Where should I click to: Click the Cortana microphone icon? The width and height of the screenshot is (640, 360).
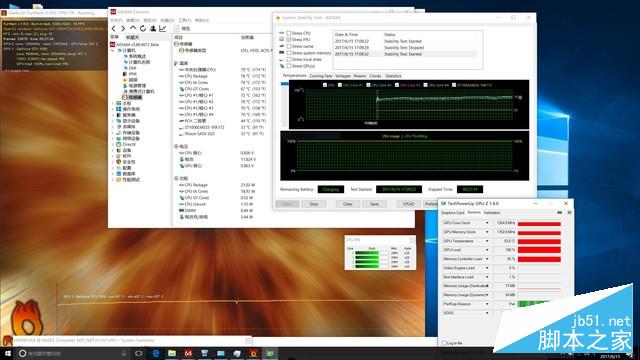tap(124, 353)
